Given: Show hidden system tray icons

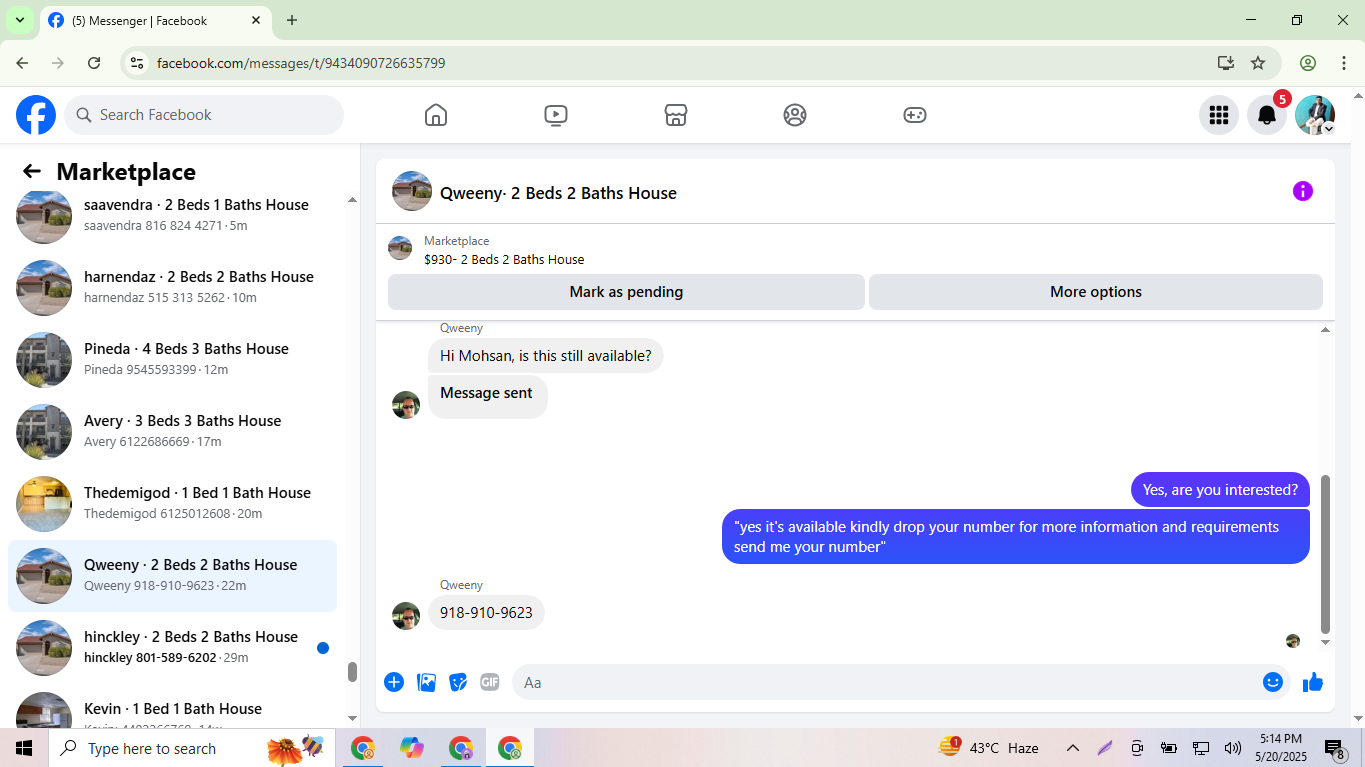Looking at the screenshot, I should pyautogui.click(x=1073, y=748).
